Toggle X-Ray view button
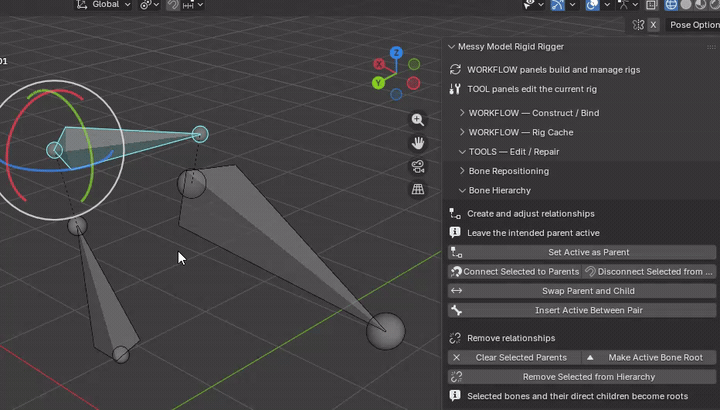Screen dimensions: 720x410 [x=652, y=5]
